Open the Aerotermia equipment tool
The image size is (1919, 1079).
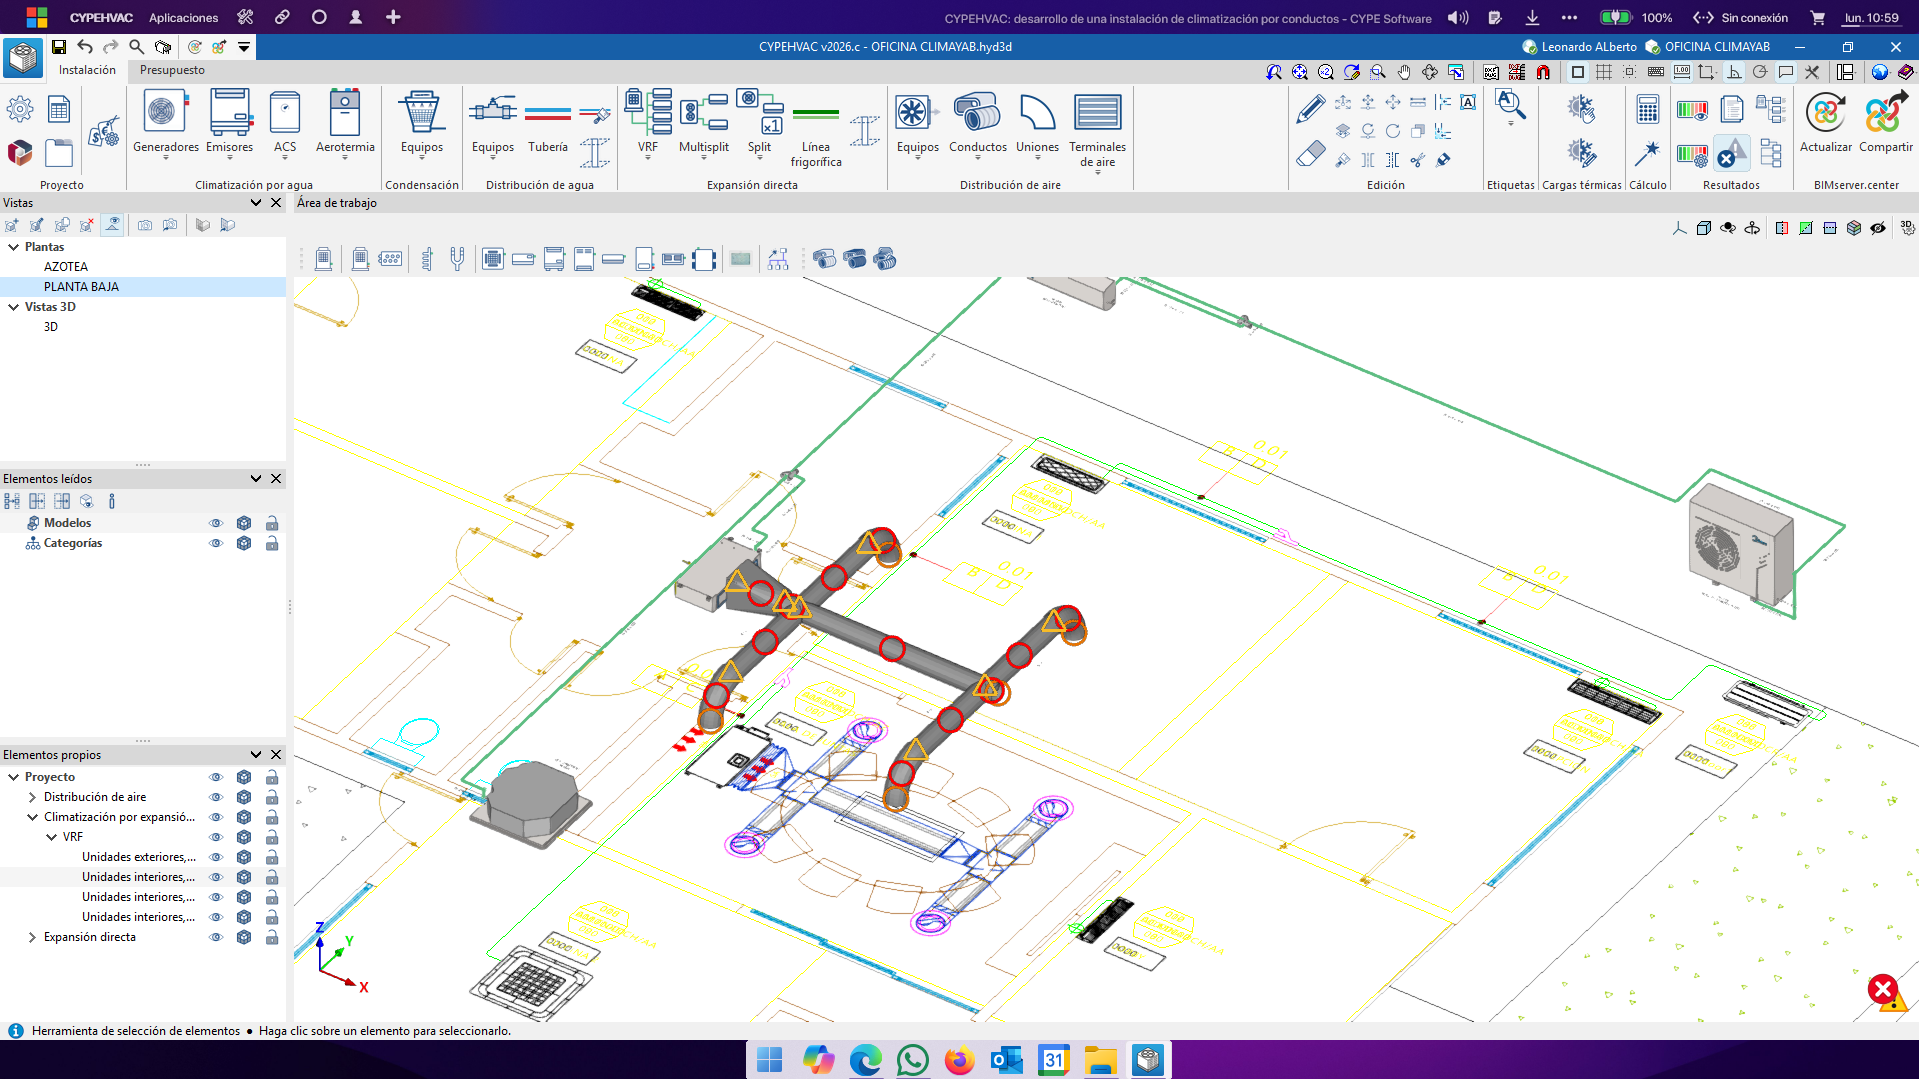tap(345, 113)
